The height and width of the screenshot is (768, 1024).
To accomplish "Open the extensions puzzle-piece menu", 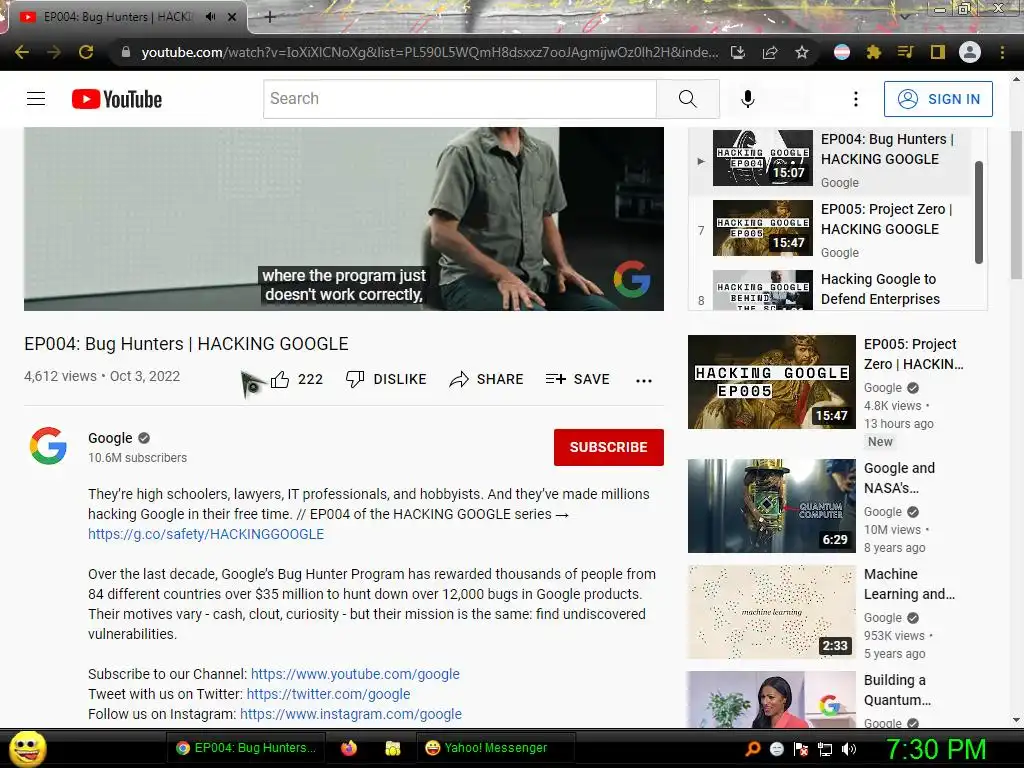I will (x=874, y=52).
